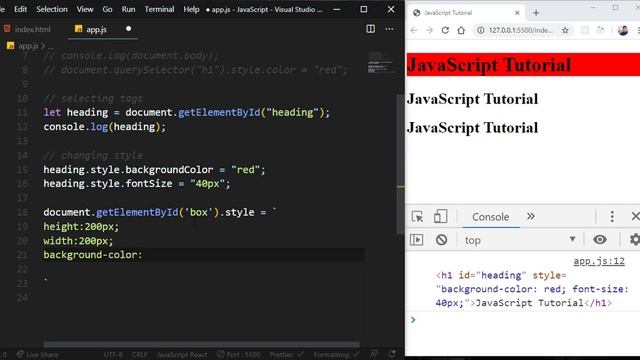Screen dimensions: 640x360
Task: Click Live Share in status bar
Action: (38, 355)
